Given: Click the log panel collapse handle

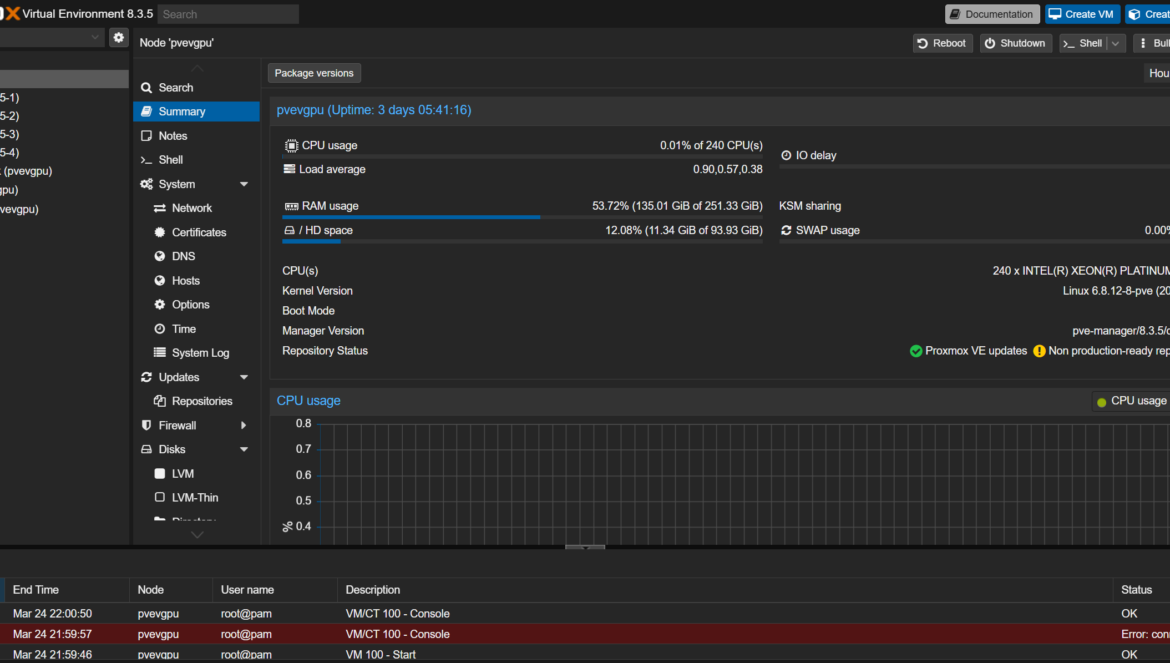Looking at the screenshot, I should [x=585, y=547].
